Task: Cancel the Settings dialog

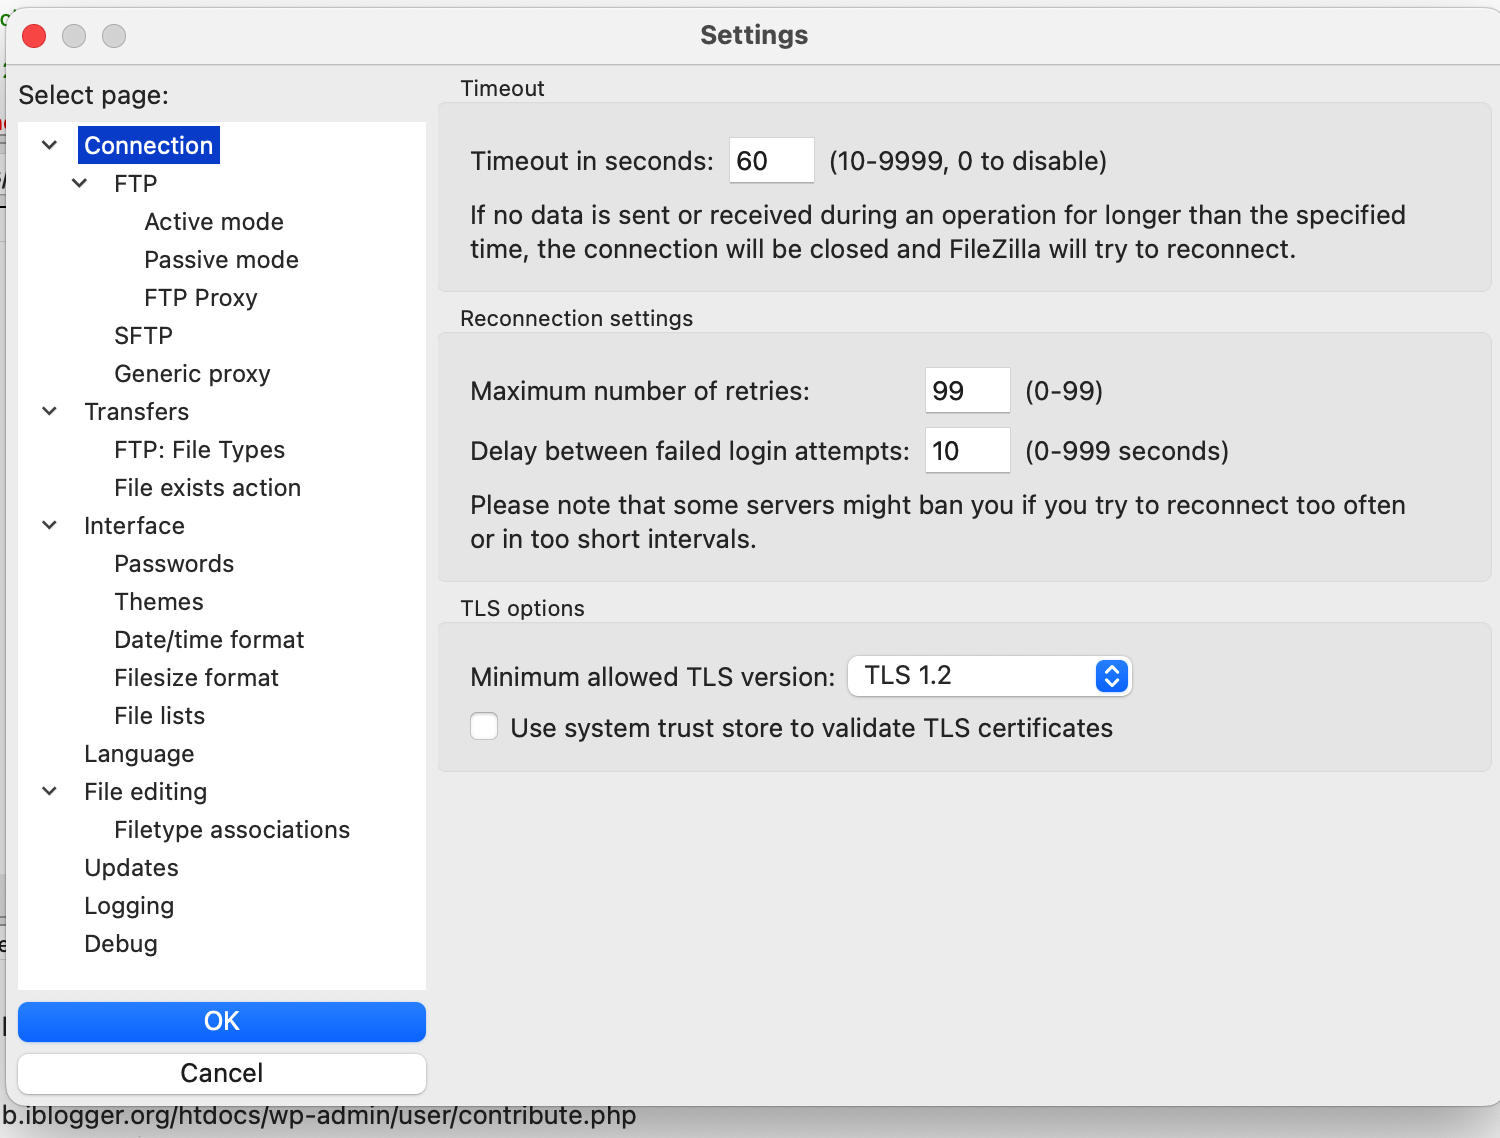Action: (222, 1073)
